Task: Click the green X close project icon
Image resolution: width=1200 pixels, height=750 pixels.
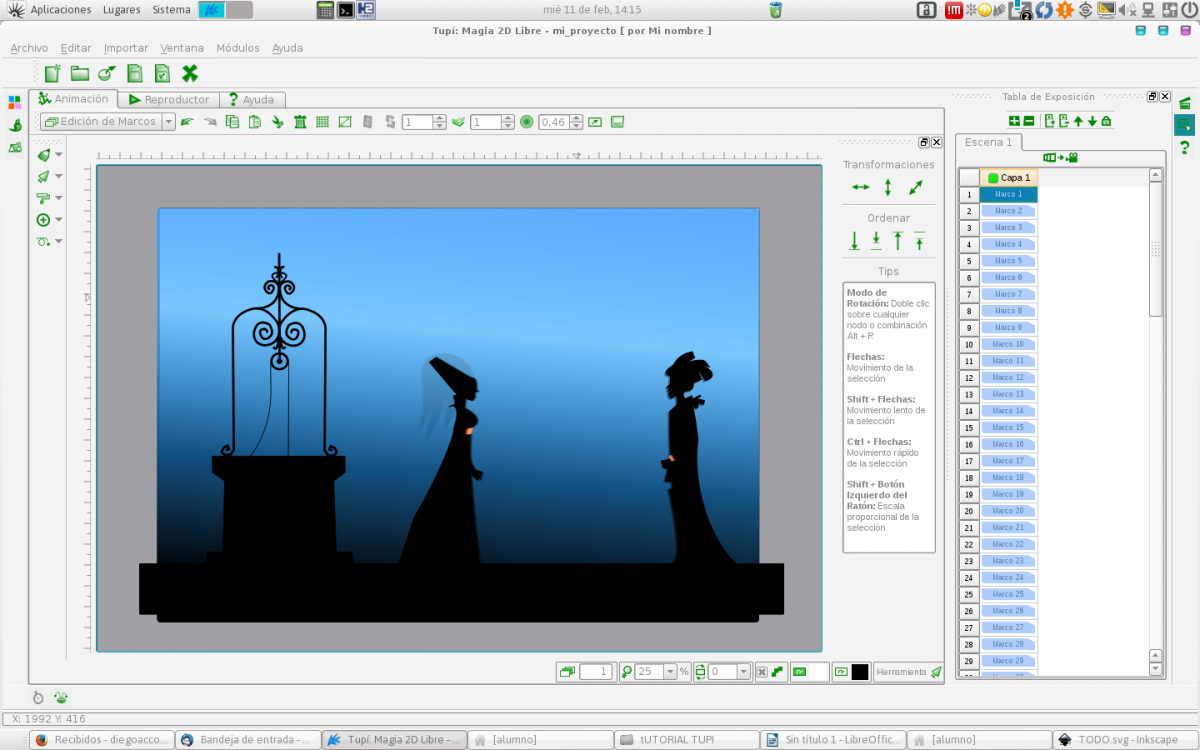Action: [x=189, y=73]
